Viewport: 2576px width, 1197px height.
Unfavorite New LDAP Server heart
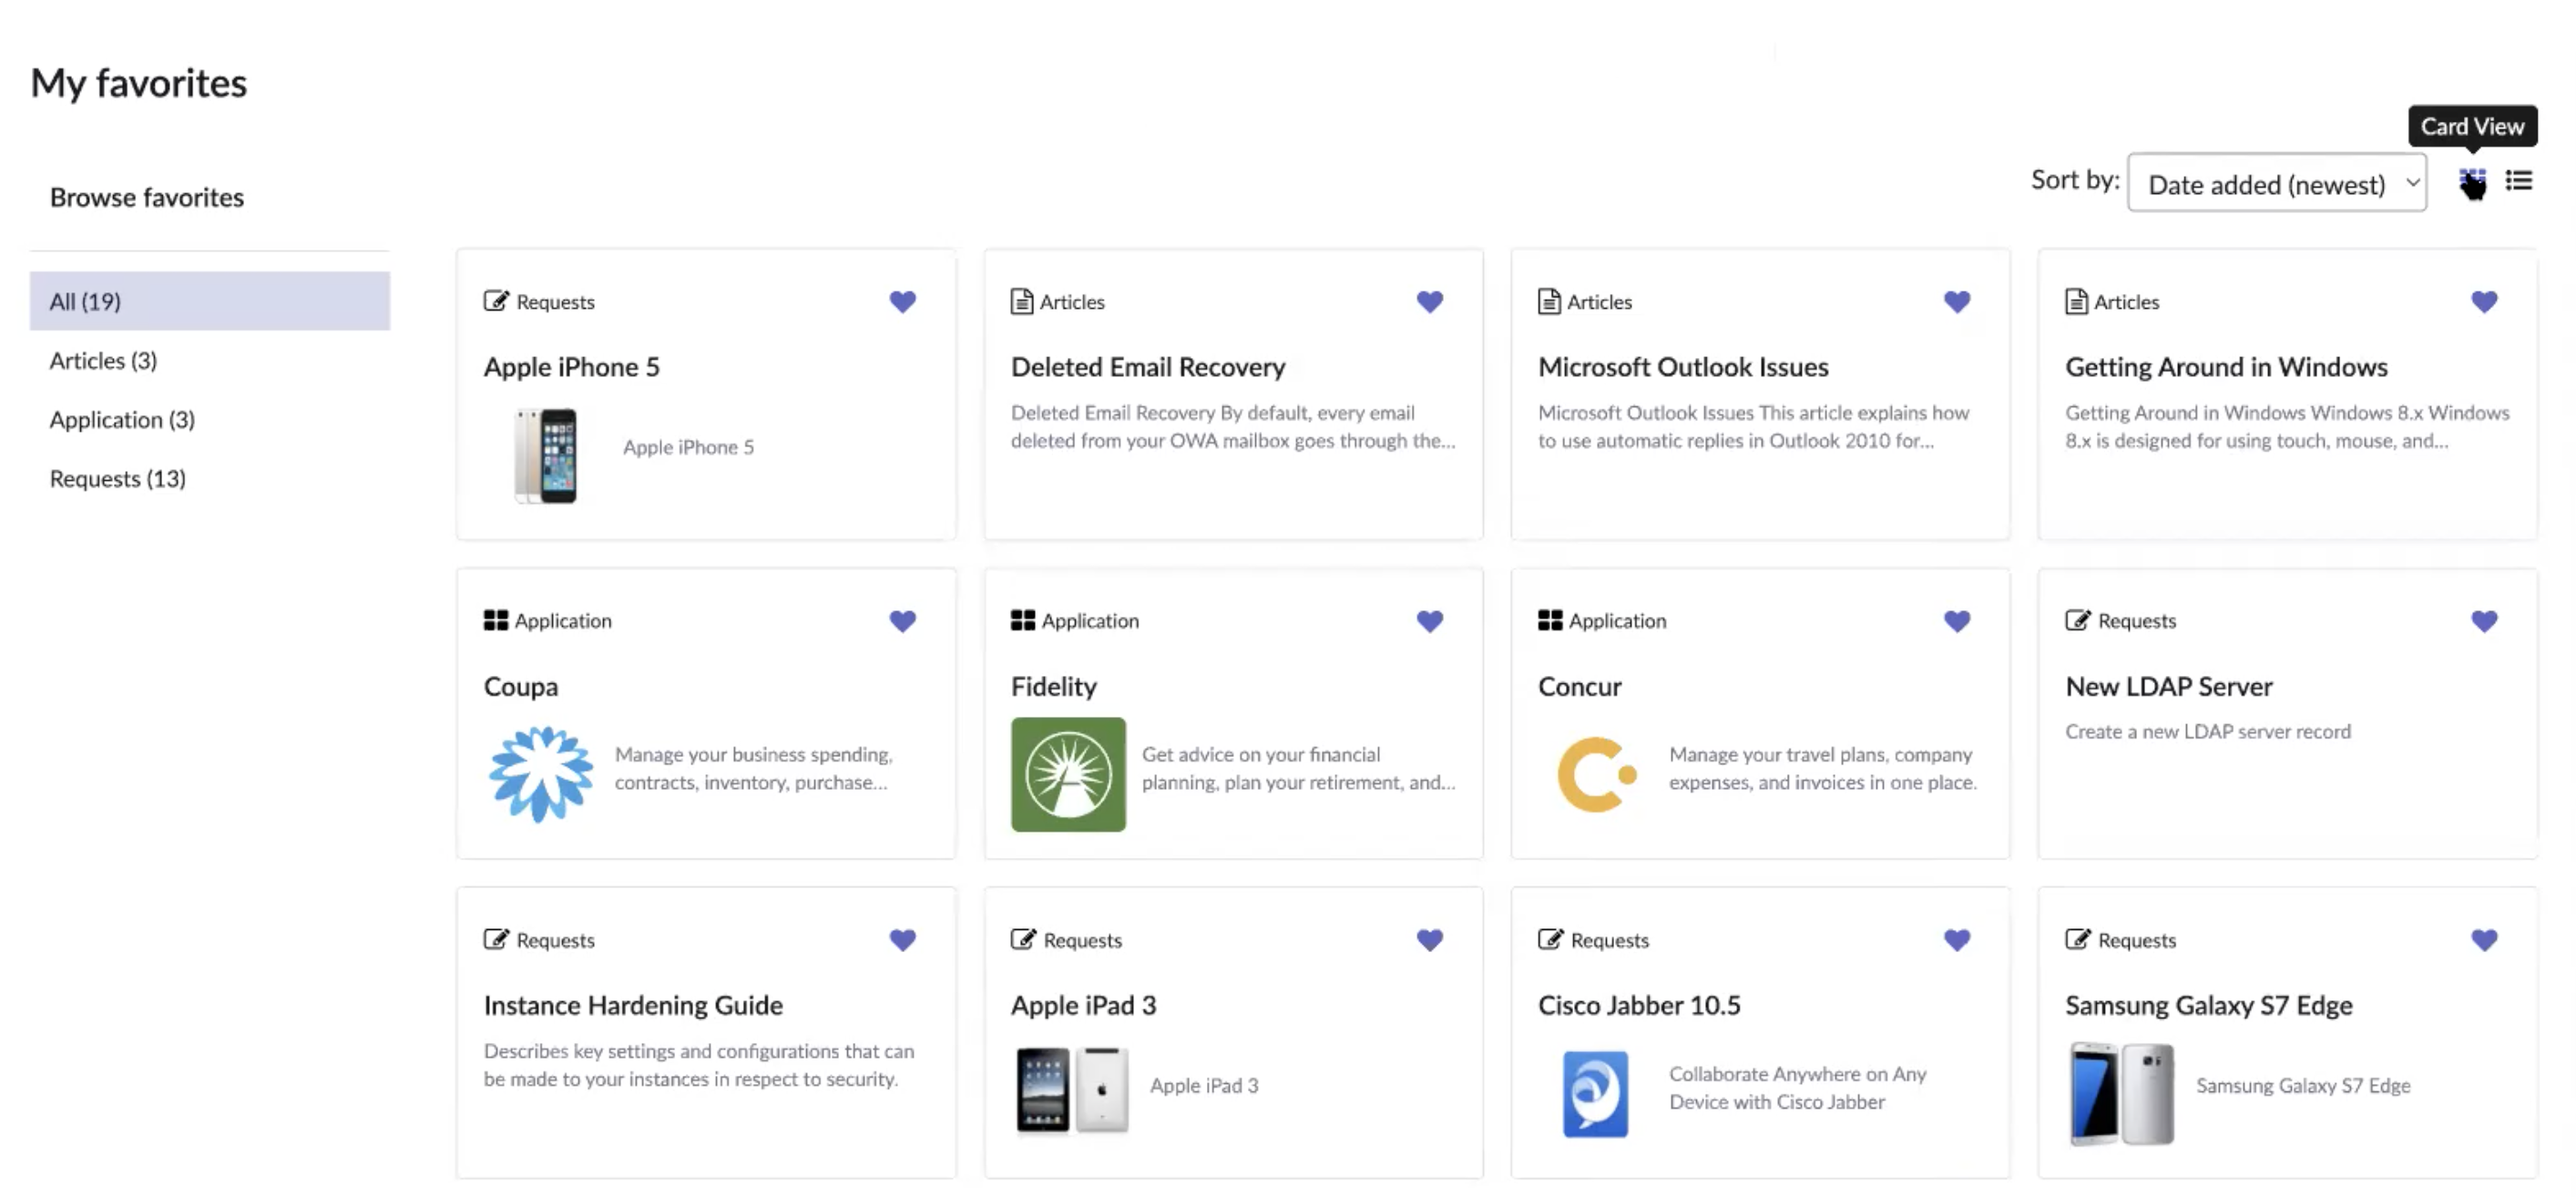click(x=2483, y=621)
